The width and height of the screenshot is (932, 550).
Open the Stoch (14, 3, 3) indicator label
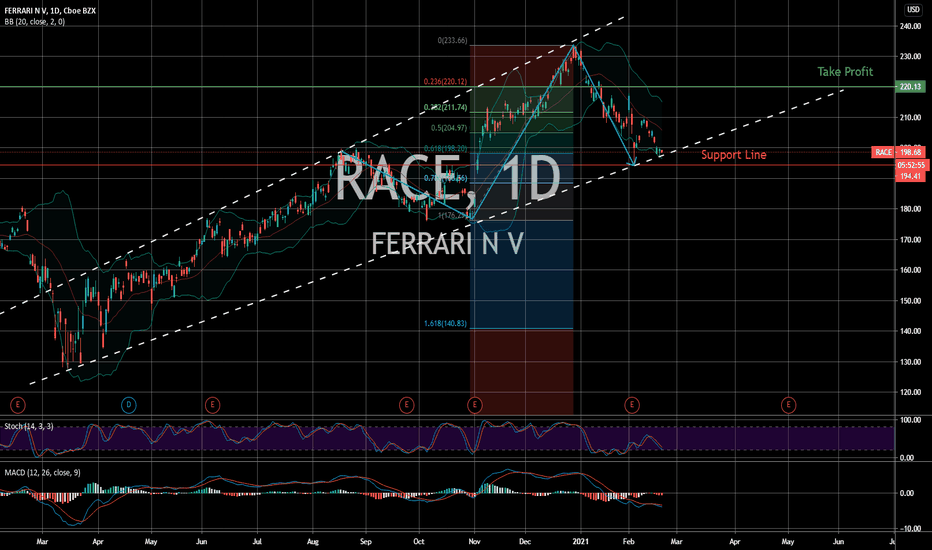pyautogui.click(x=29, y=426)
